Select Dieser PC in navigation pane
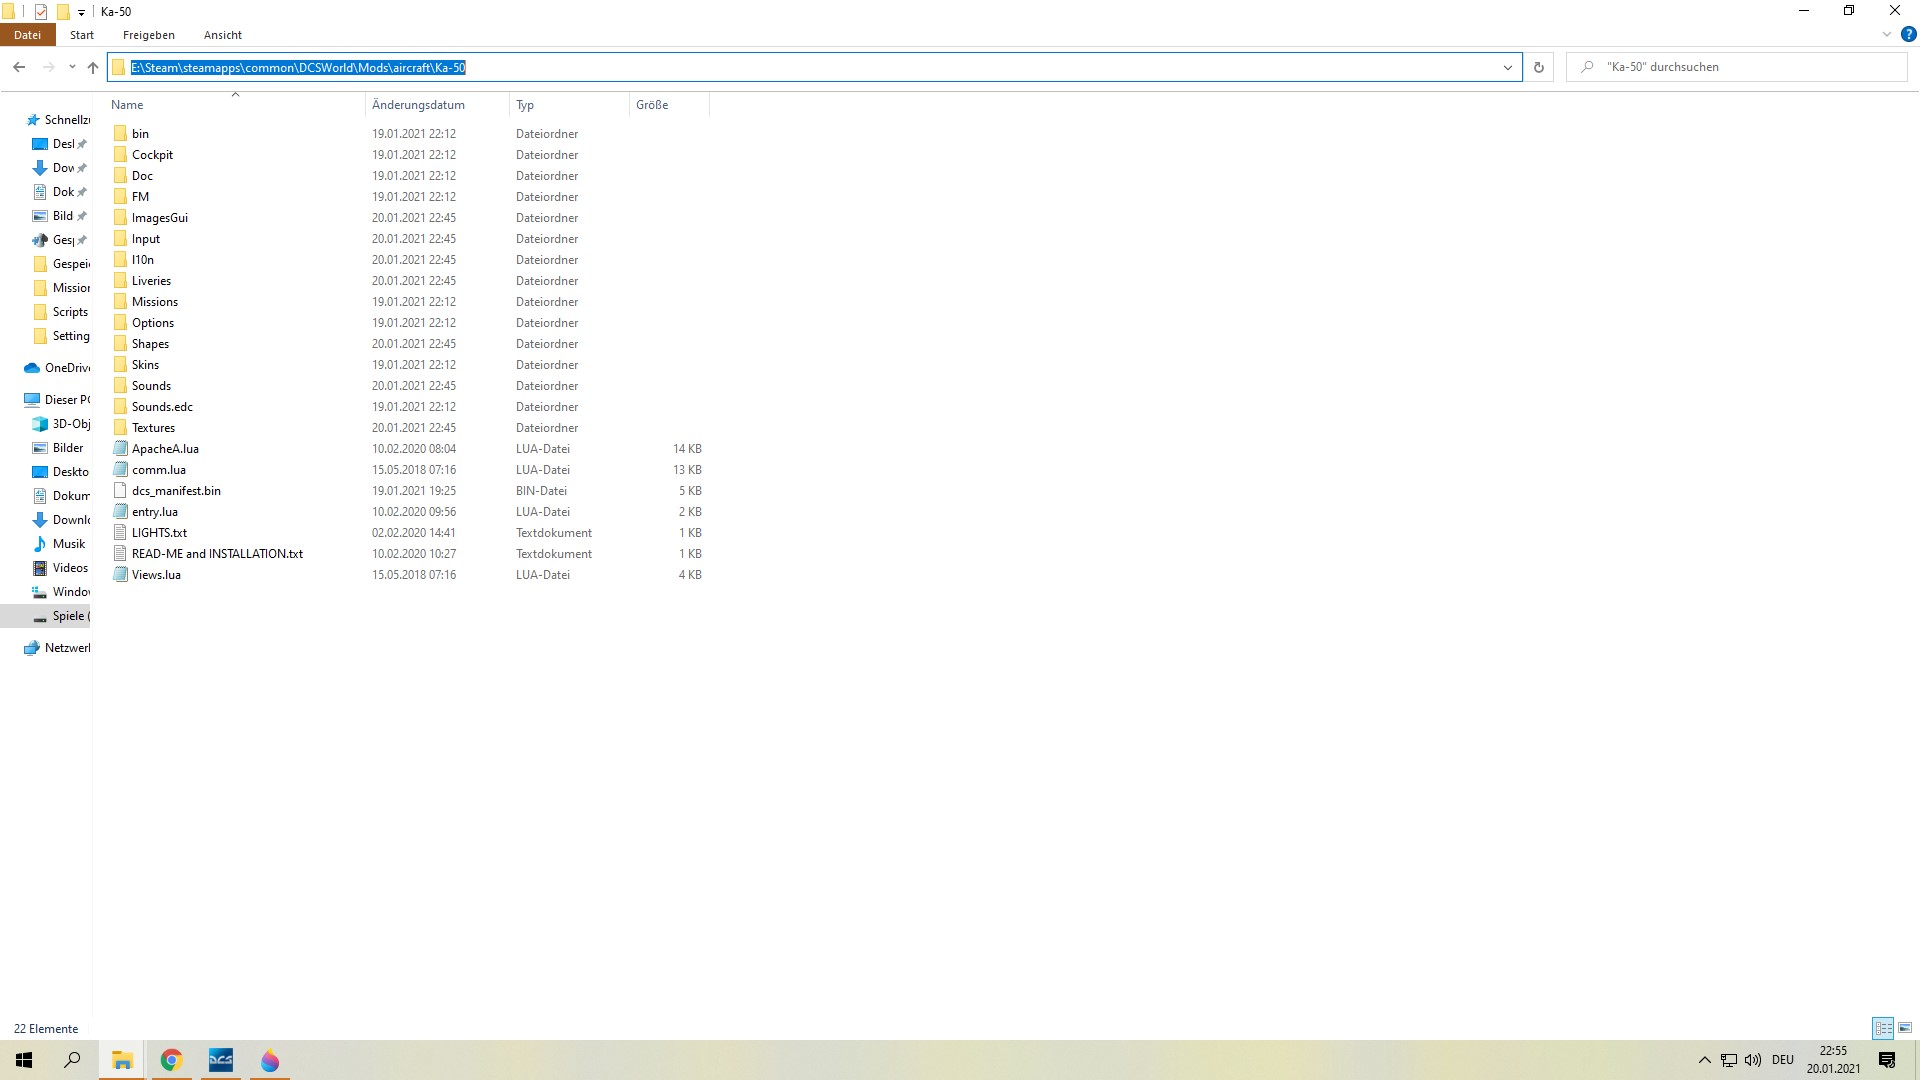The image size is (1920, 1080). [57, 400]
